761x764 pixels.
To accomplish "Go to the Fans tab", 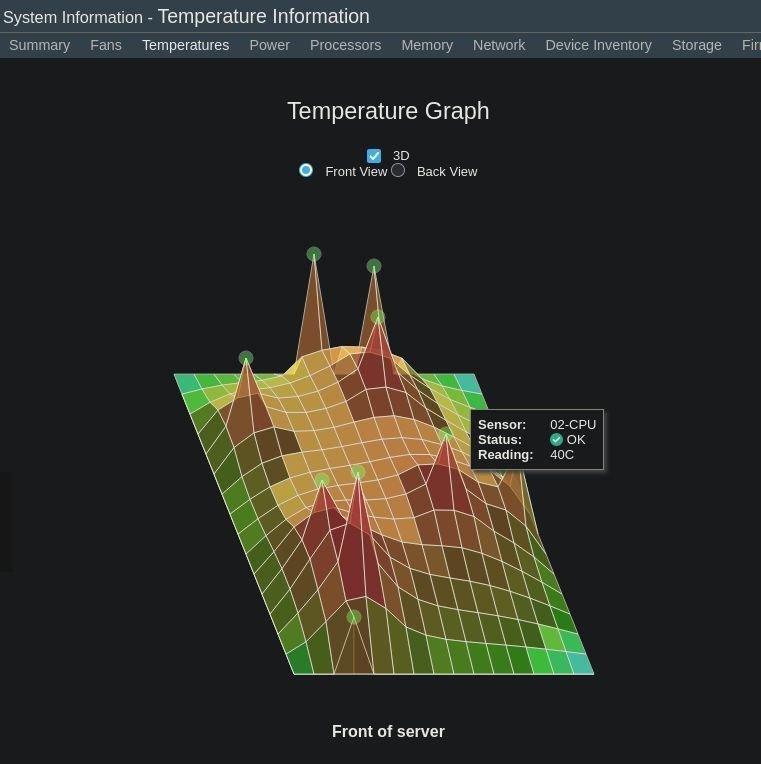I will point(106,45).
